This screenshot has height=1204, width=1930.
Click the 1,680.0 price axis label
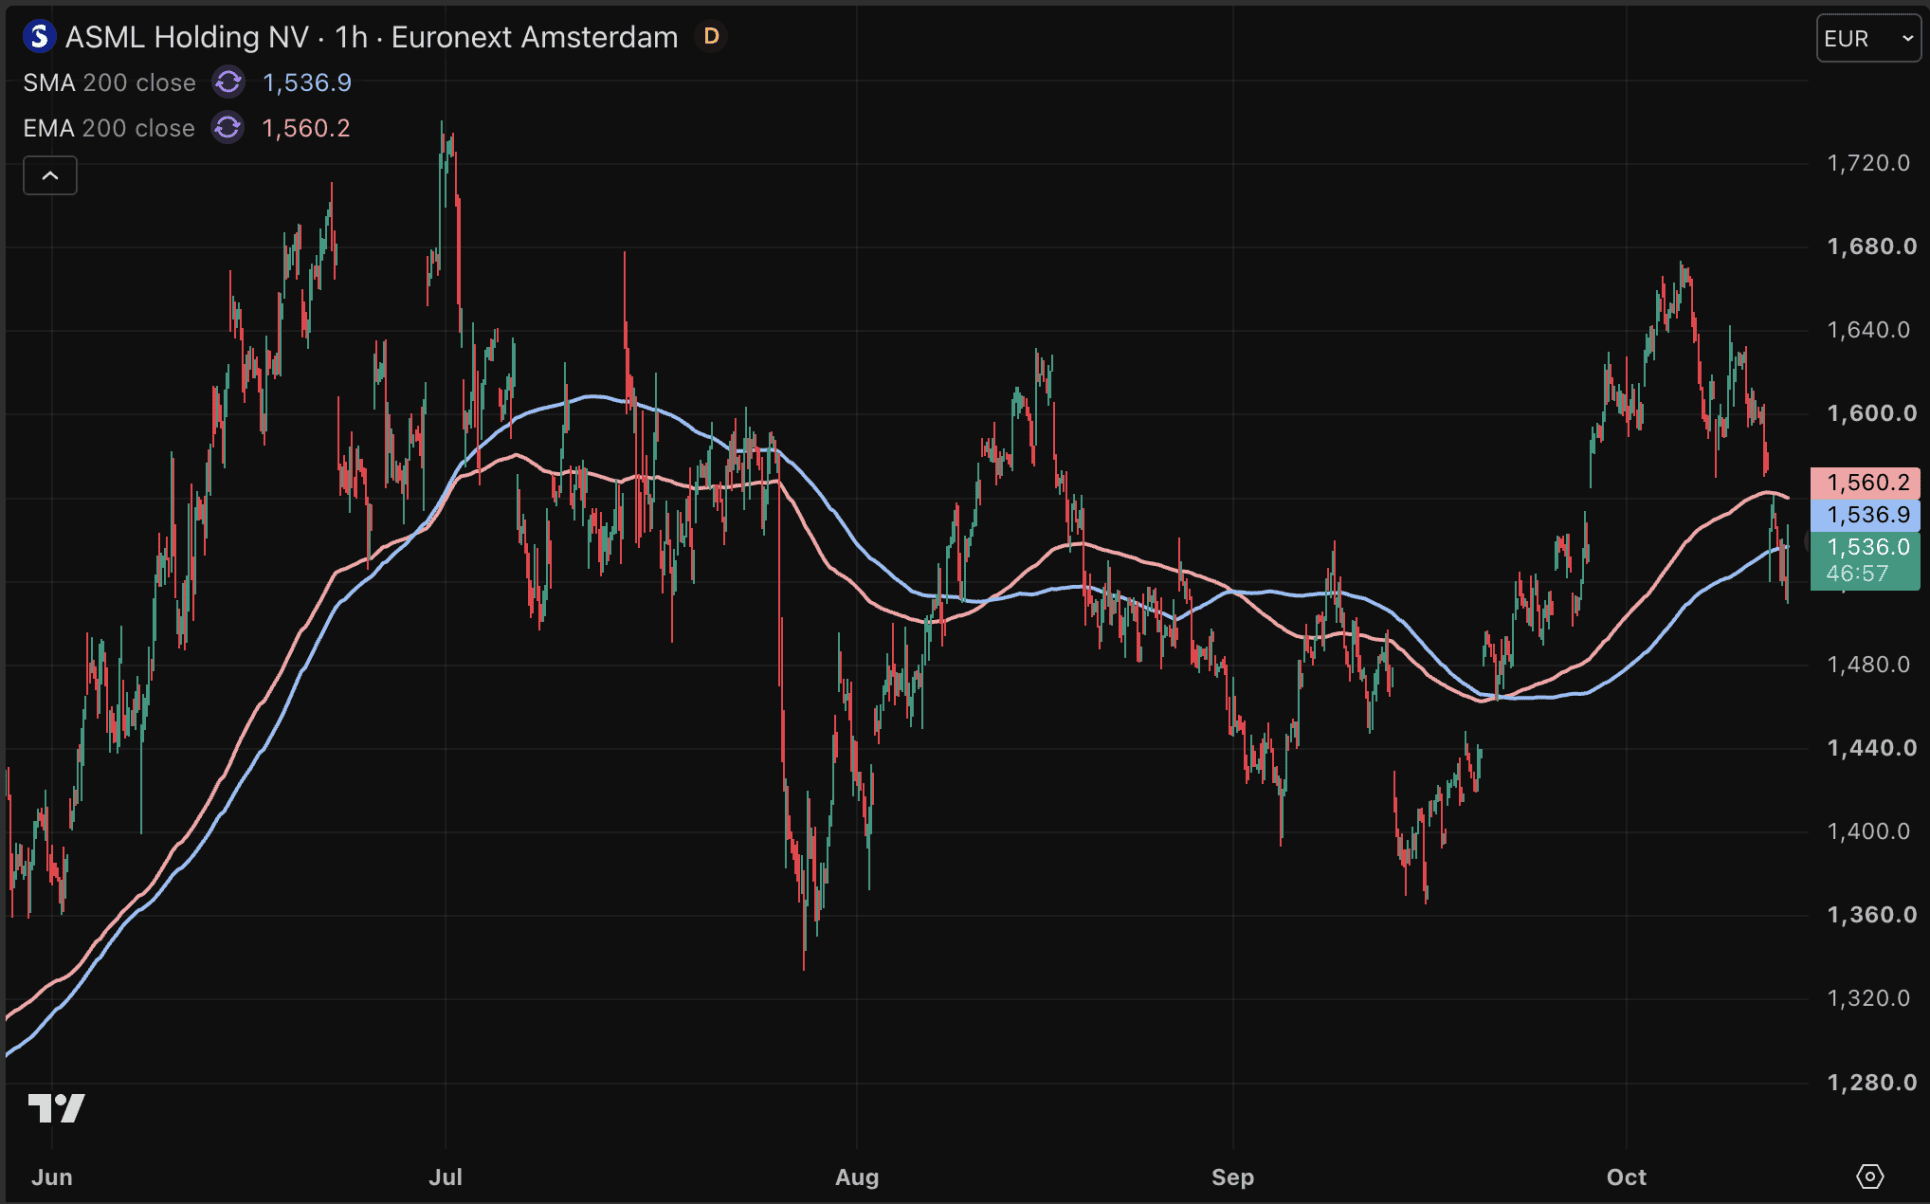tap(1871, 246)
